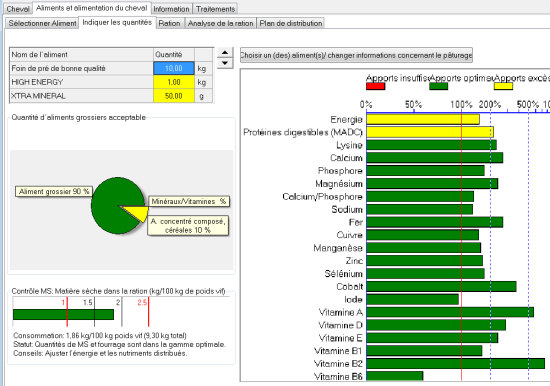550x386 pixels.
Task: Click the down arrow beside food table
Action: click(x=225, y=63)
